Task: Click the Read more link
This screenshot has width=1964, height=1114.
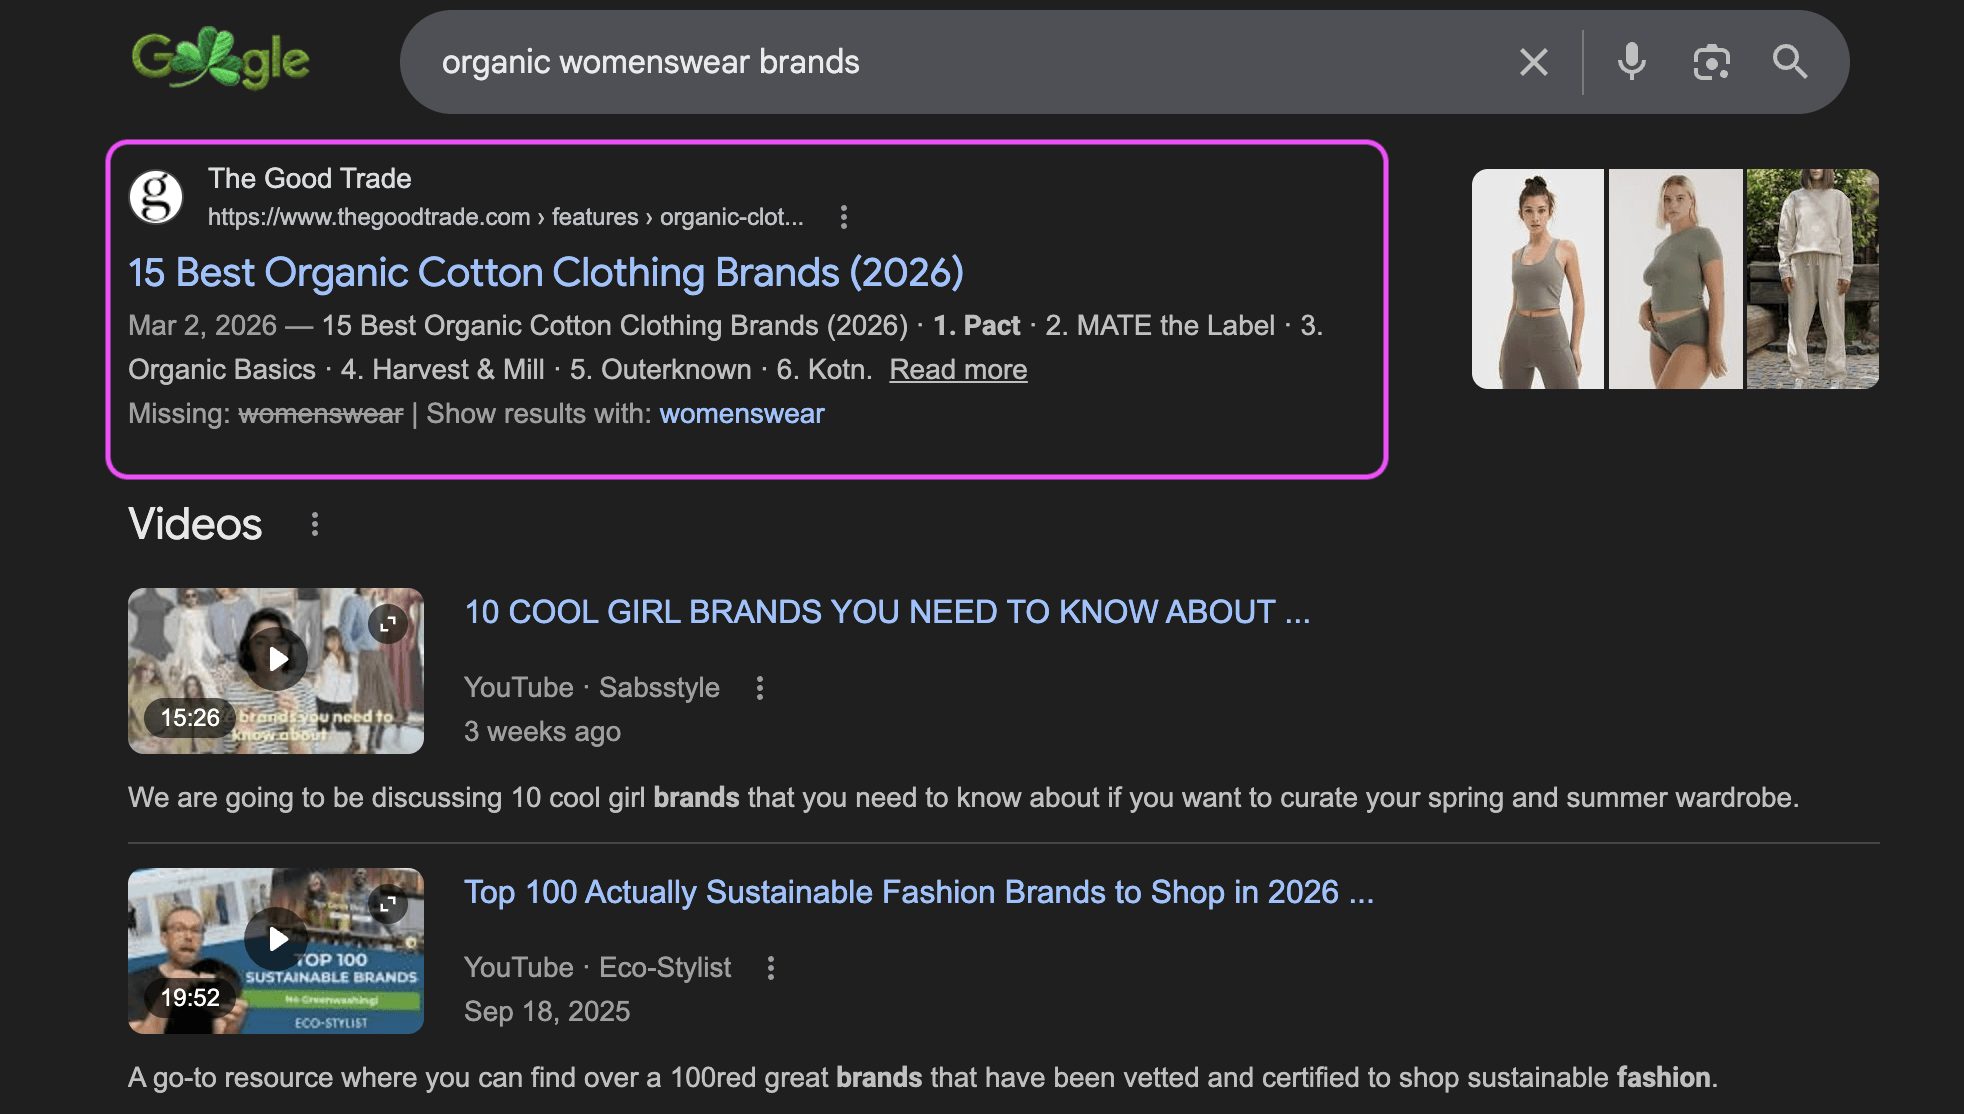Action: click(958, 370)
